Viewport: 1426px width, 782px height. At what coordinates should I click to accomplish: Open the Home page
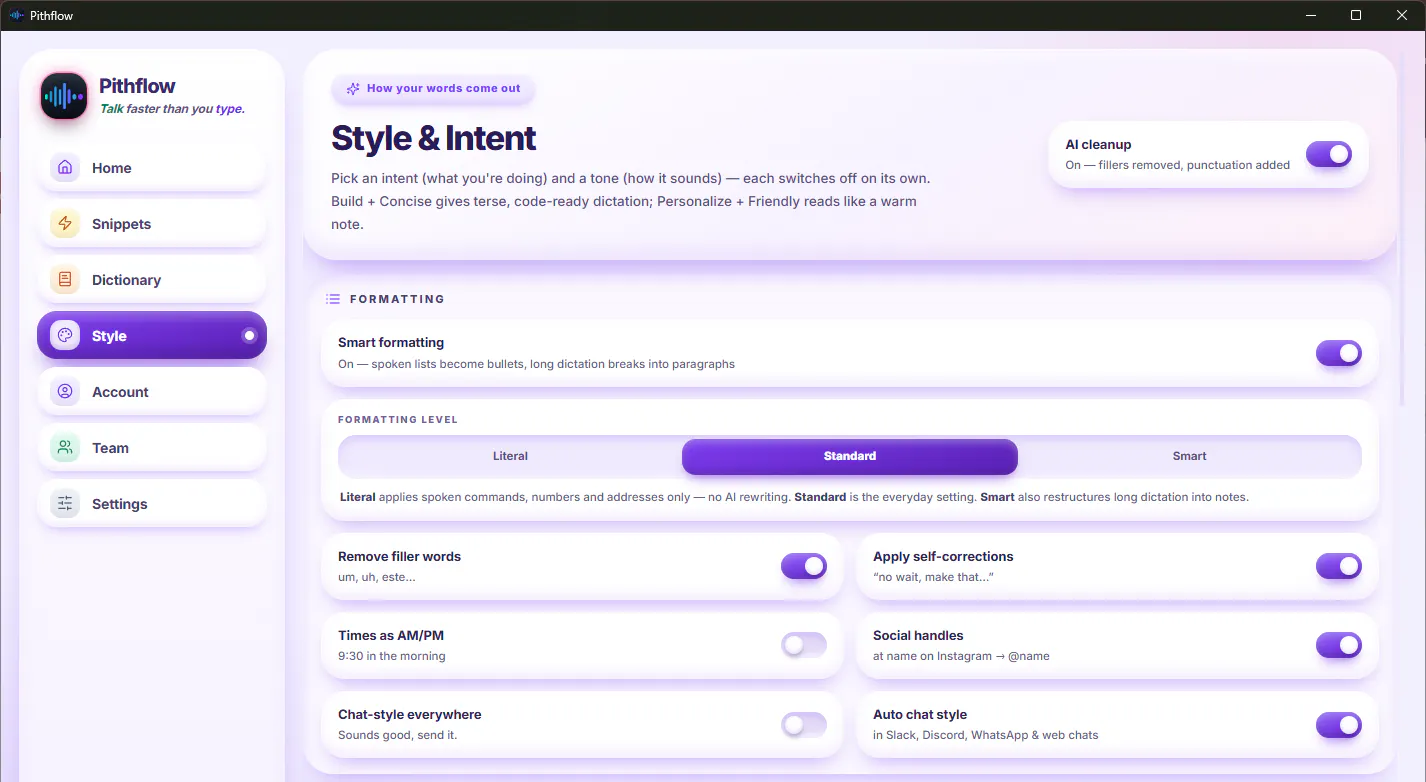(152, 168)
